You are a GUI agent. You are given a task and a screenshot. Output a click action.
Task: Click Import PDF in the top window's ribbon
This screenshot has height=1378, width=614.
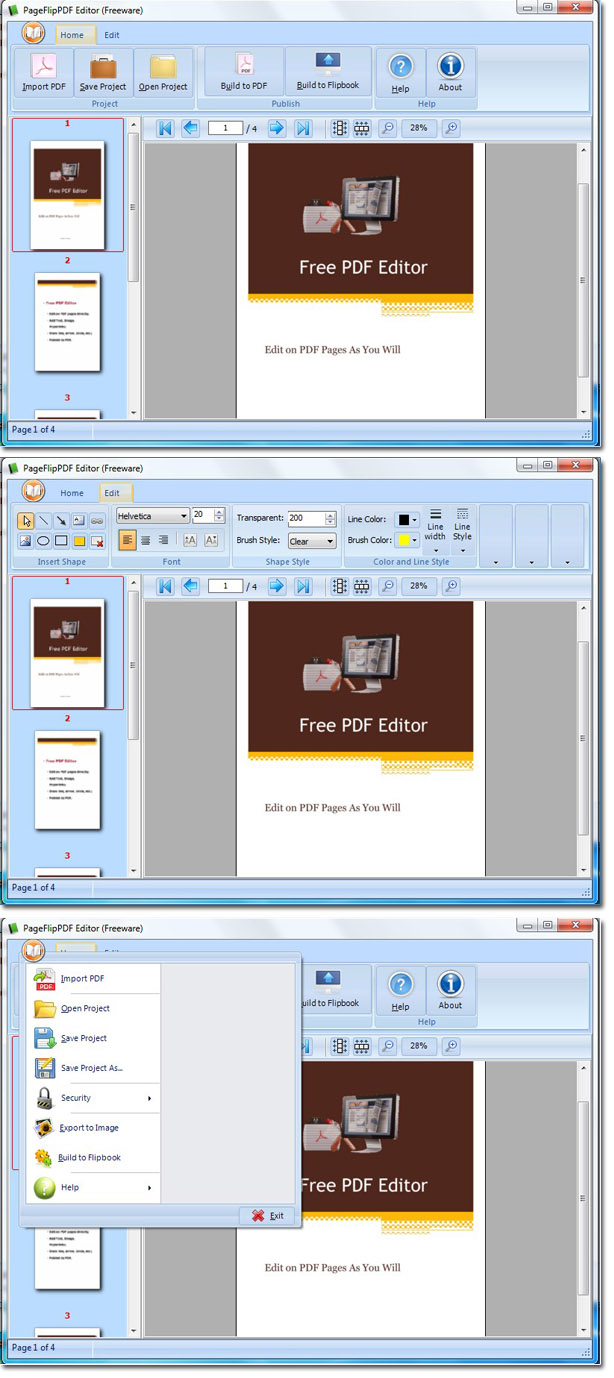[x=43, y=72]
